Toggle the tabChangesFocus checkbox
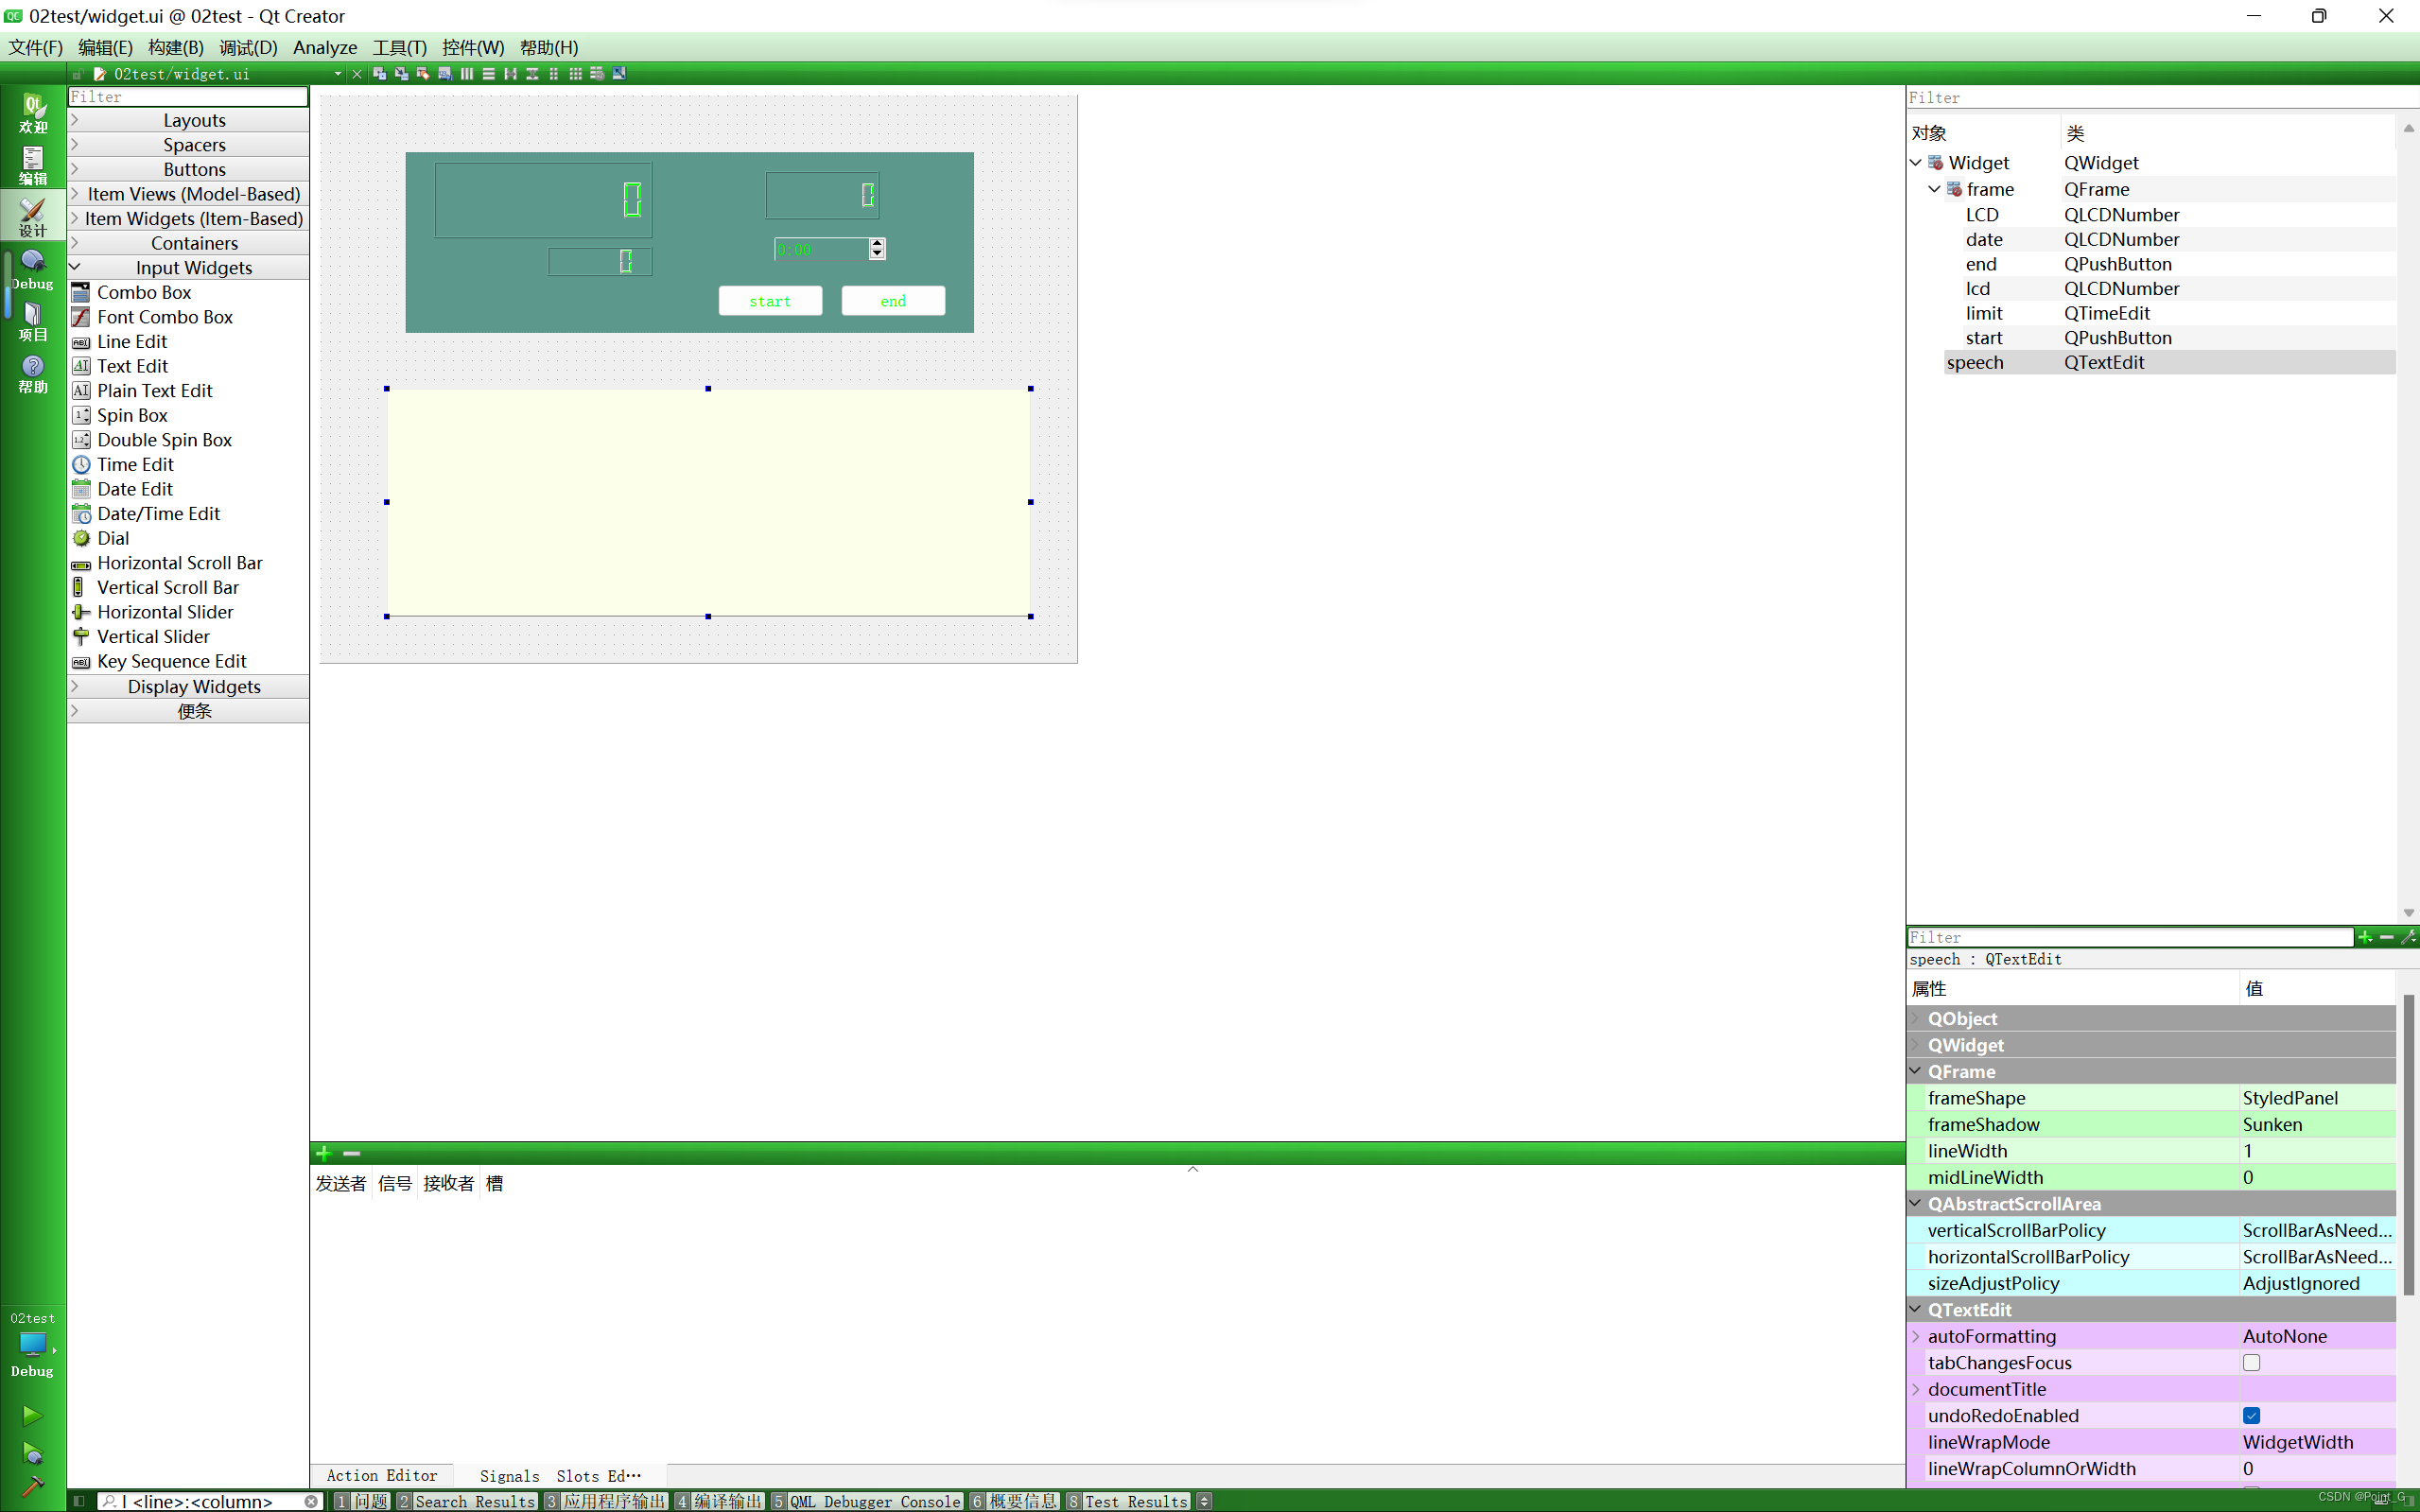Image resolution: width=2420 pixels, height=1512 pixels. (2252, 1362)
